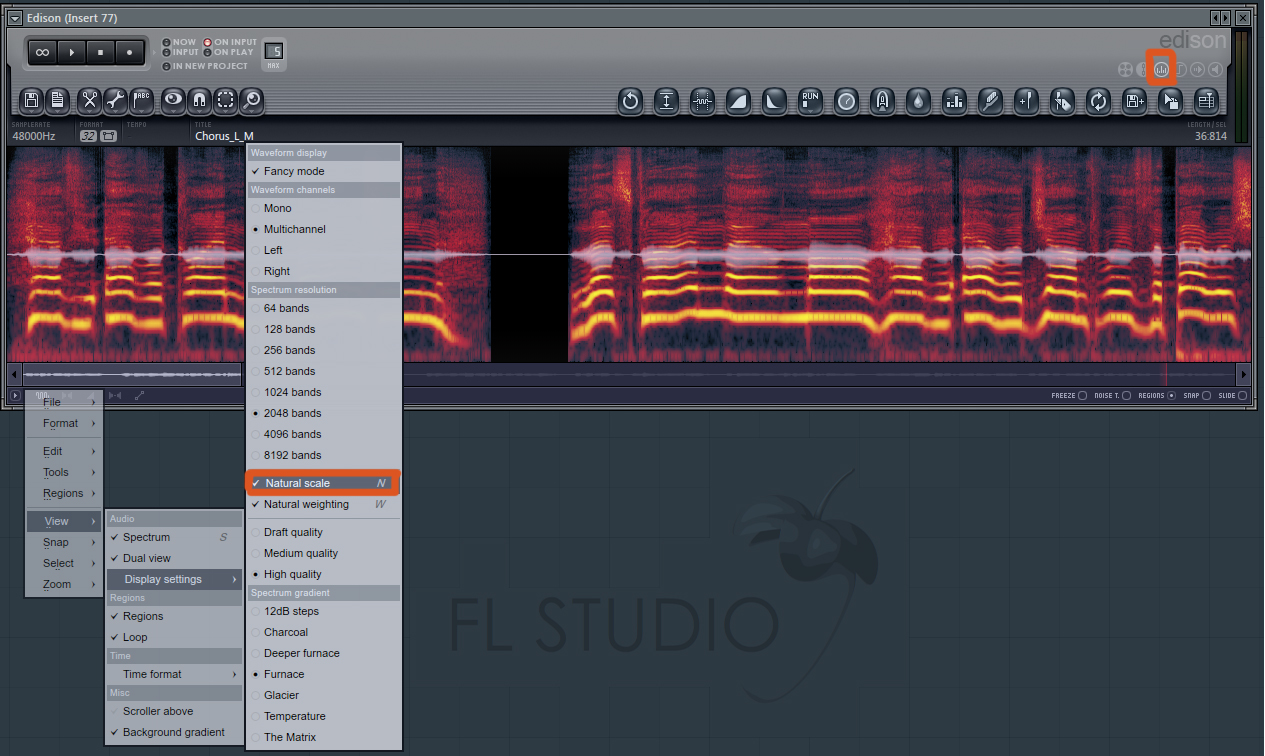Apply the Fade in ramp icon

[739, 100]
